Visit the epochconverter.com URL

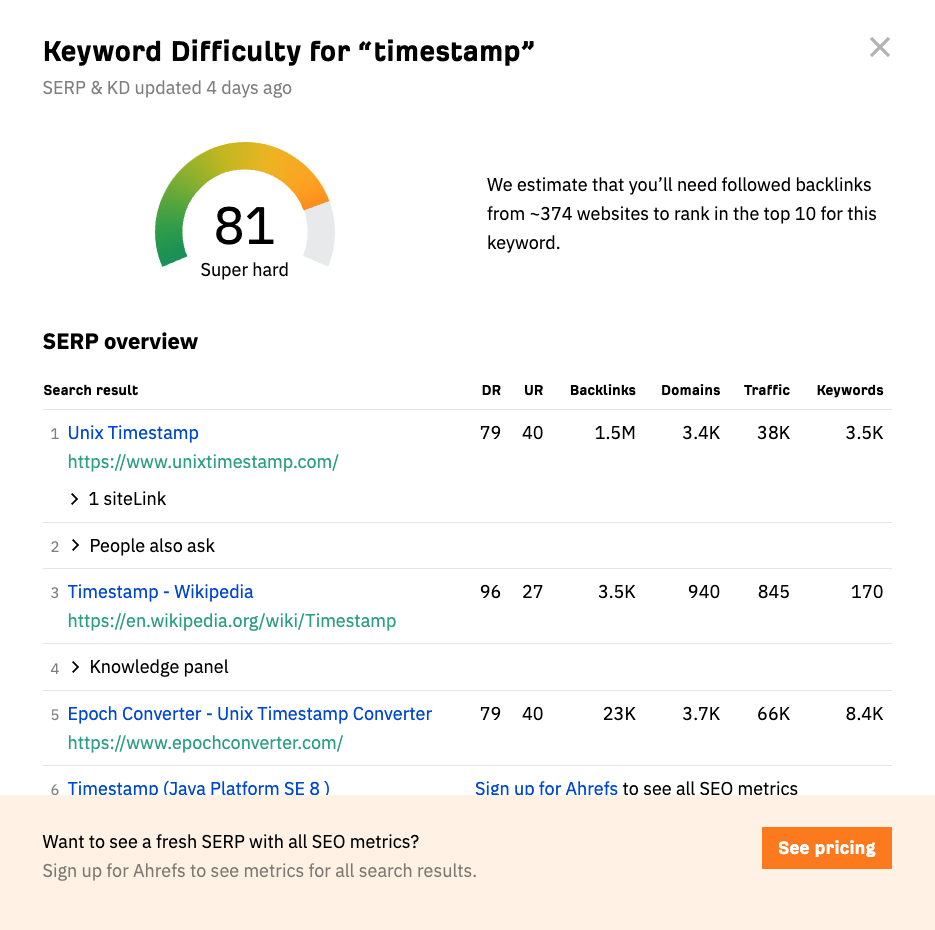(x=205, y=743)
